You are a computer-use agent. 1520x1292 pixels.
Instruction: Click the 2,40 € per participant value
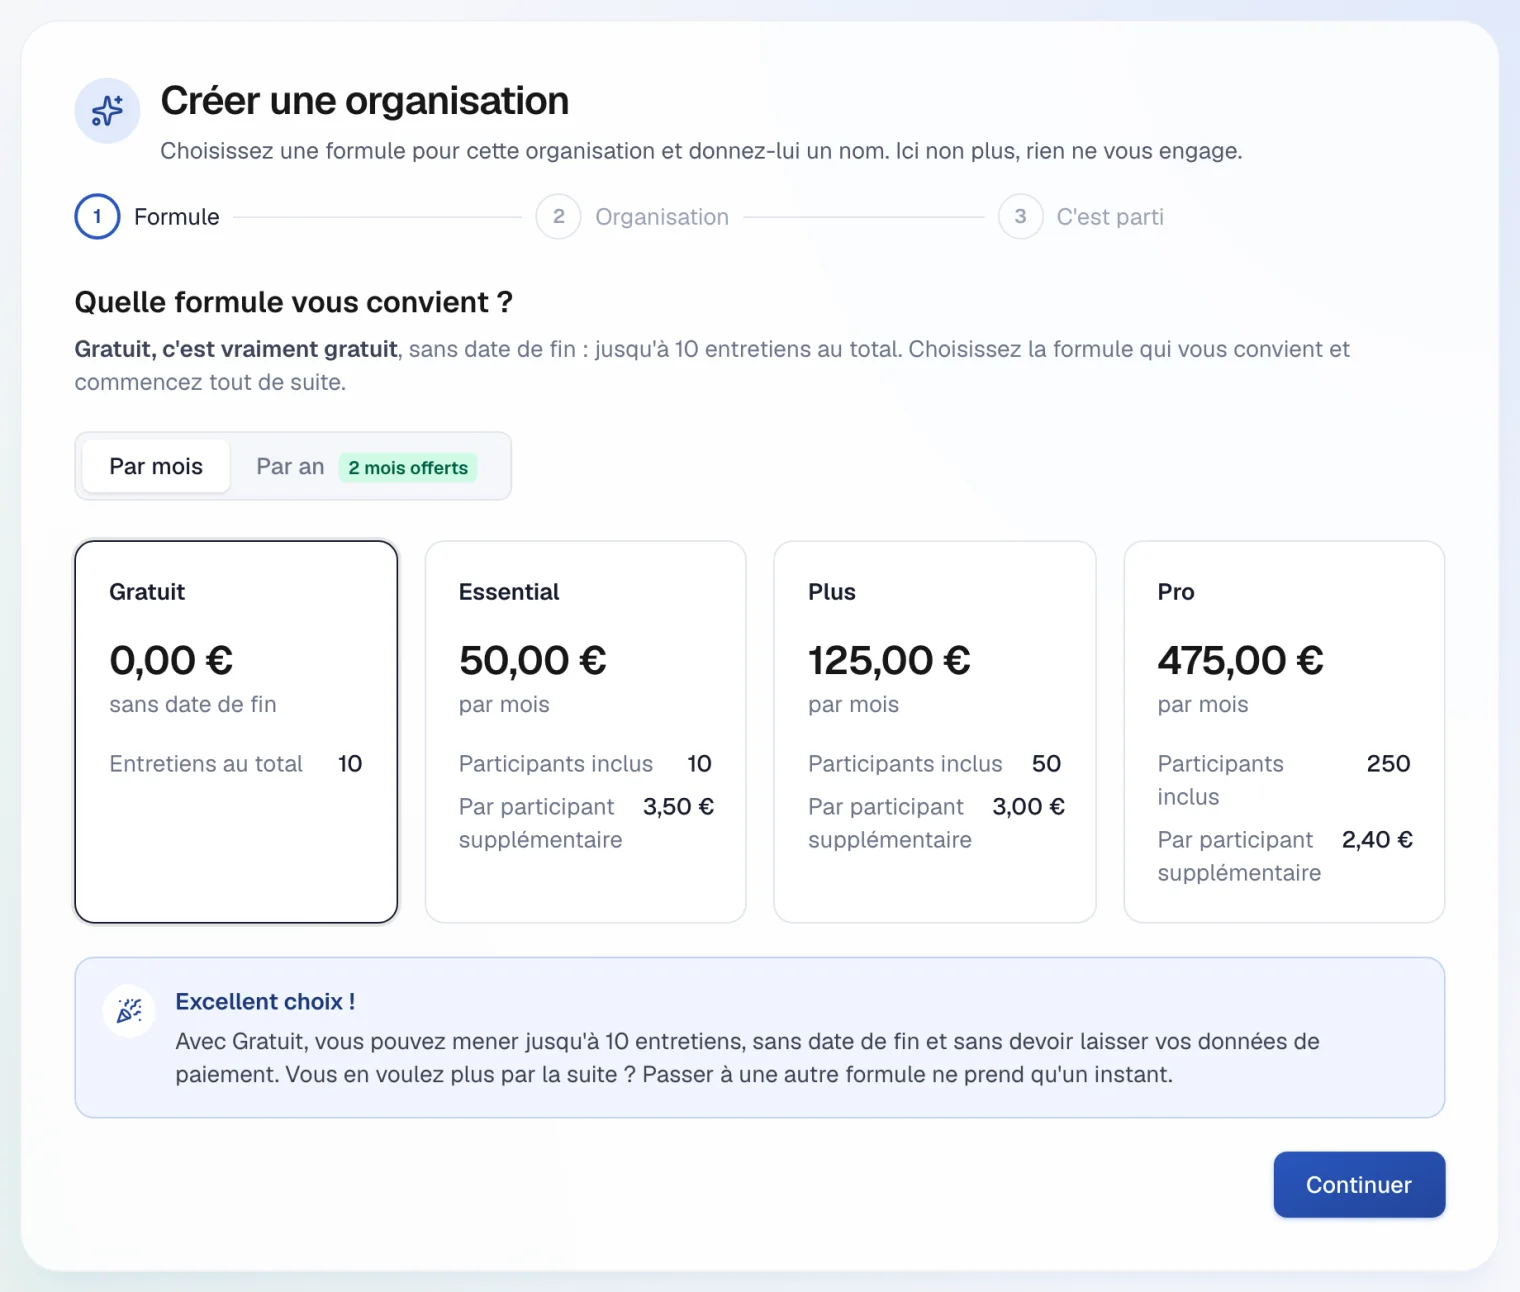click(1377, 840)
